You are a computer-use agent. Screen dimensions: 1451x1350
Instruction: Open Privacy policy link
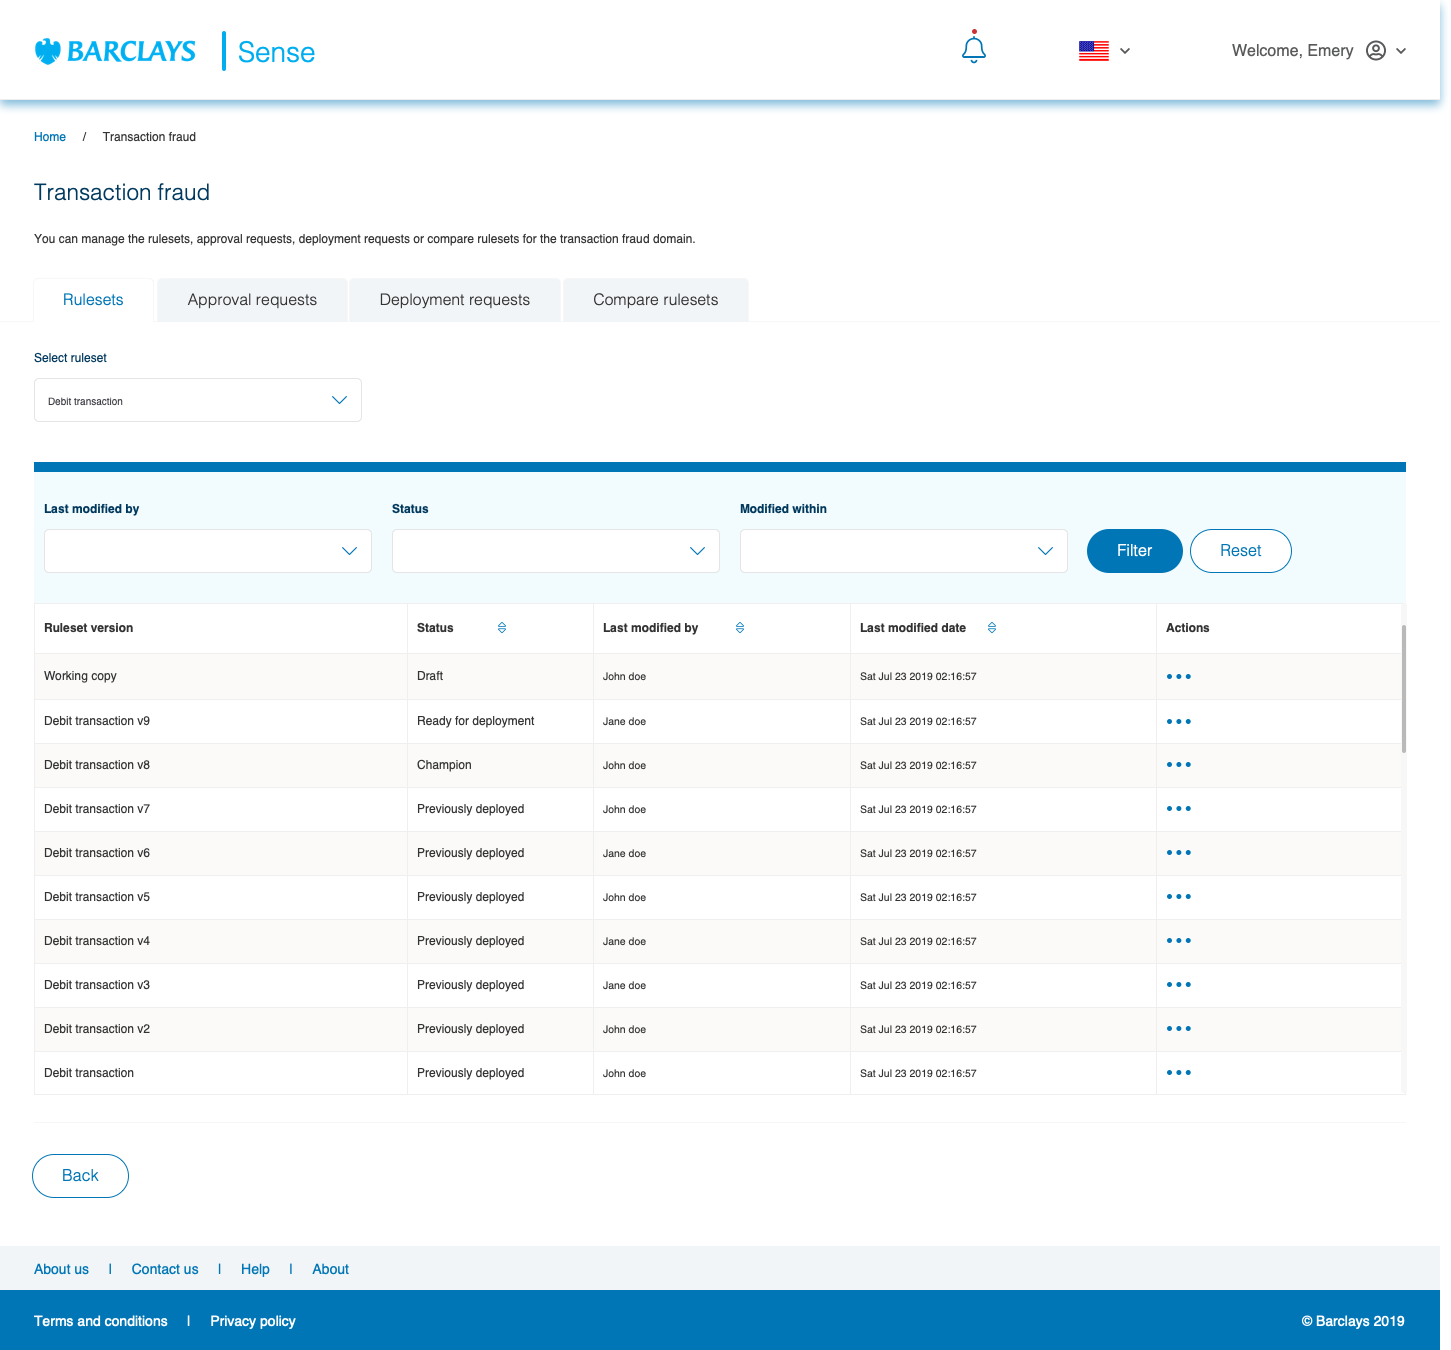pyautogui.click(x=253, y=1321)
